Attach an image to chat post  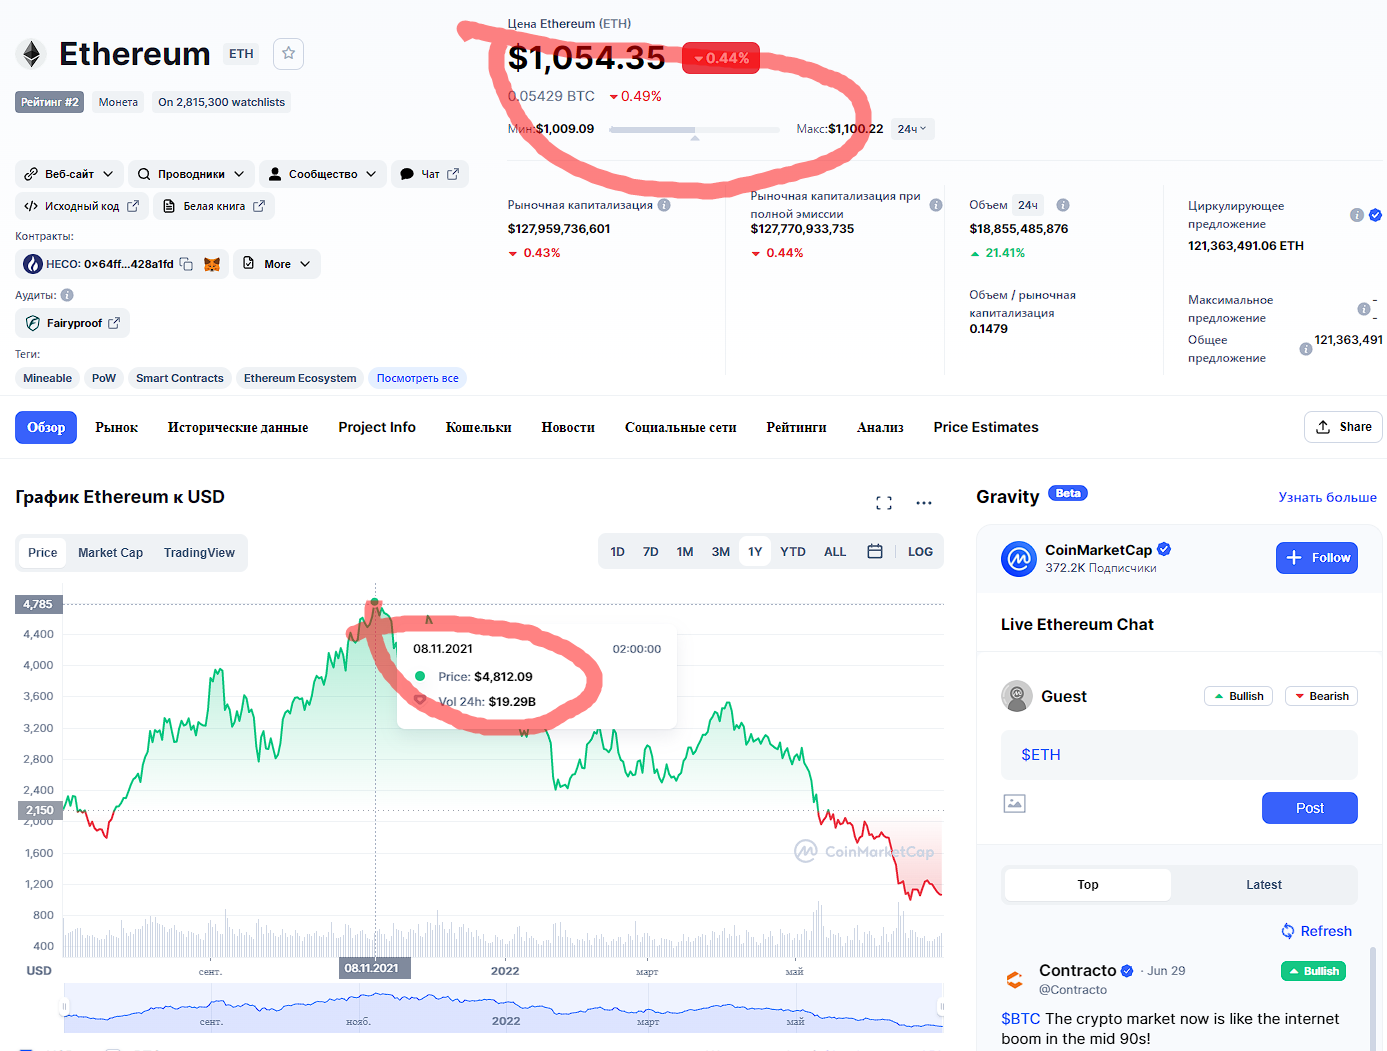(1014, 803)
